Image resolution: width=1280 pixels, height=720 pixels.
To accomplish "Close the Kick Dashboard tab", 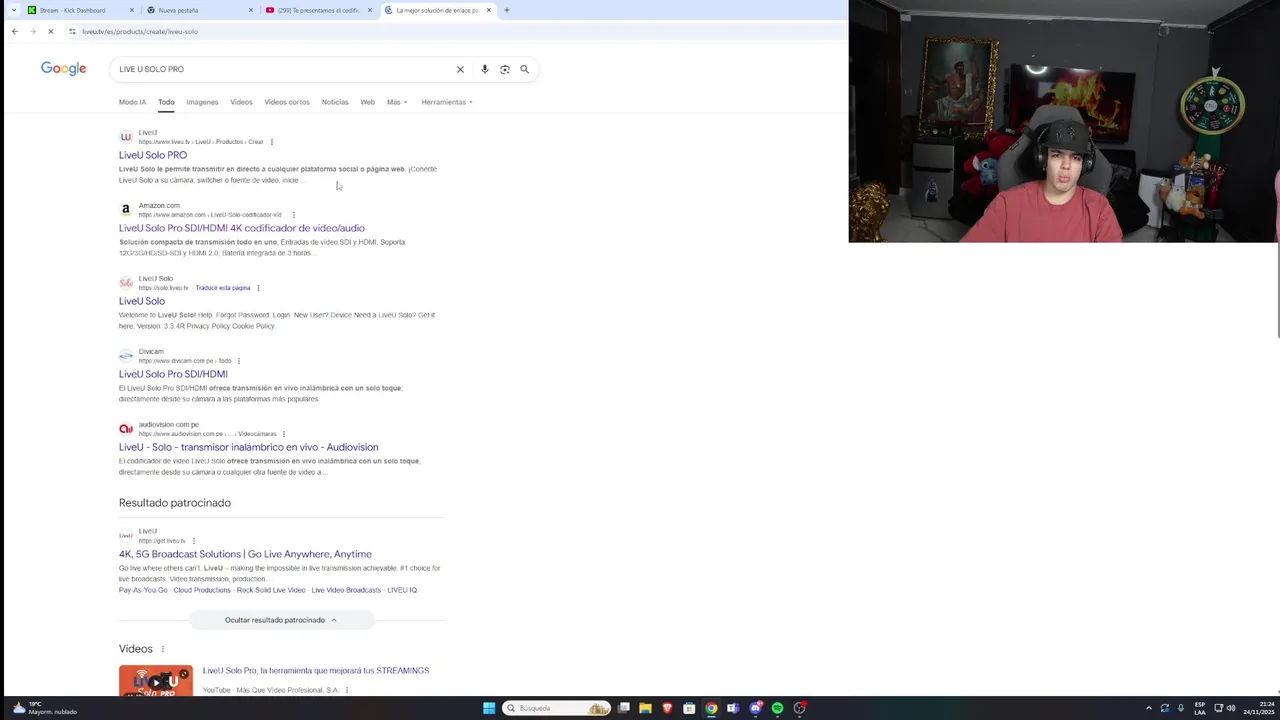I will pos(132,10).
